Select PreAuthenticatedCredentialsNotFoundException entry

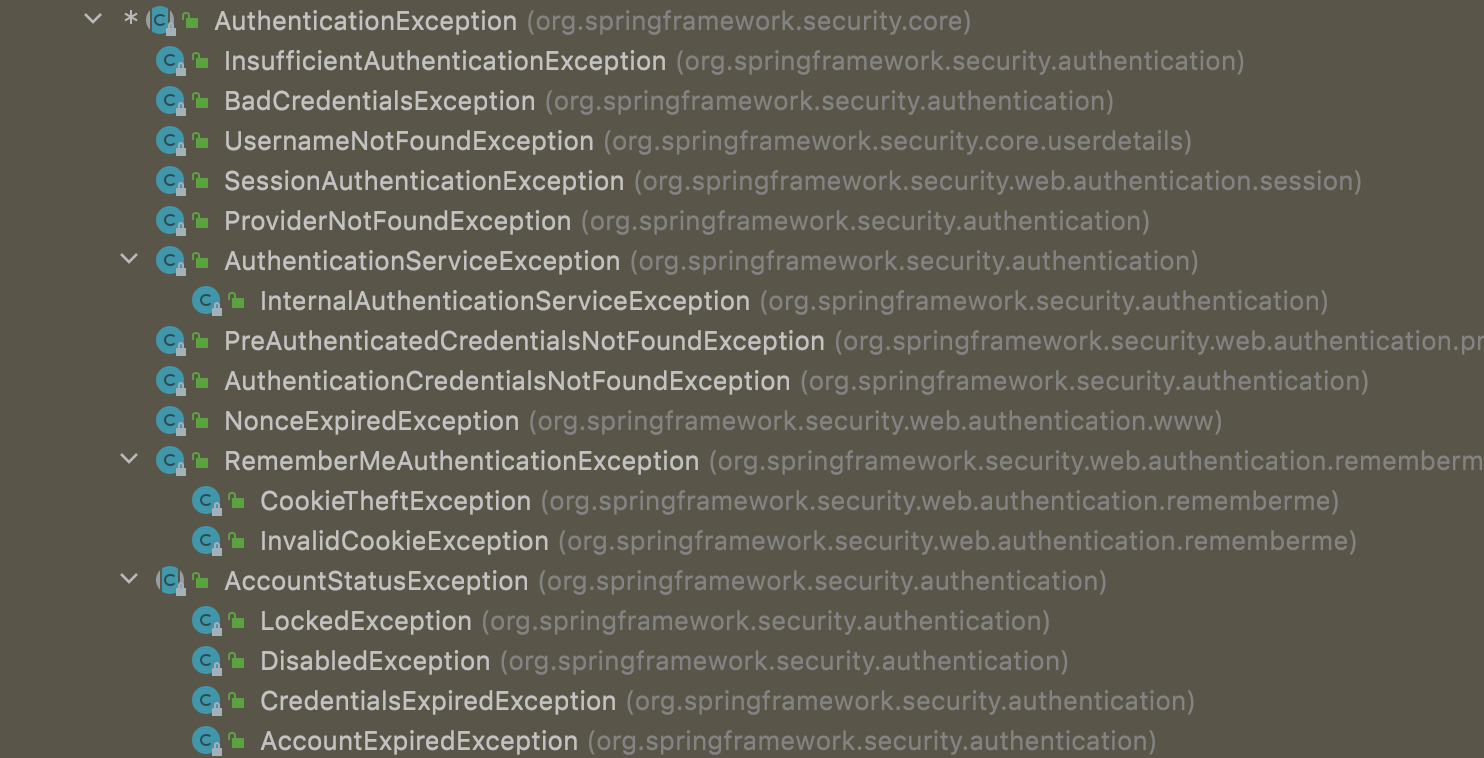pyautogui.click(x=524, y=341)
